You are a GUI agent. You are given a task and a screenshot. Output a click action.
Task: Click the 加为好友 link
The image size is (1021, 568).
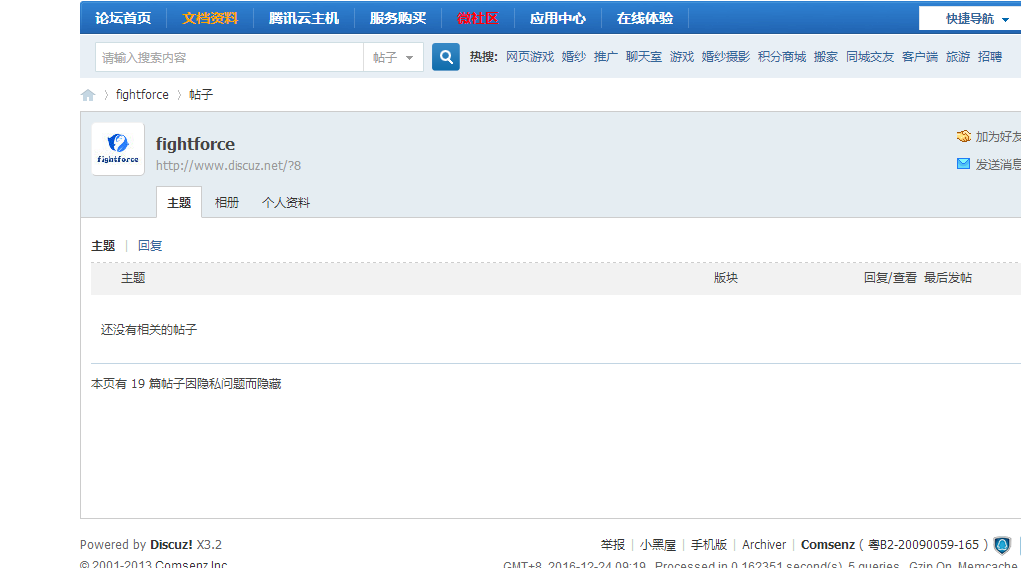998,136
